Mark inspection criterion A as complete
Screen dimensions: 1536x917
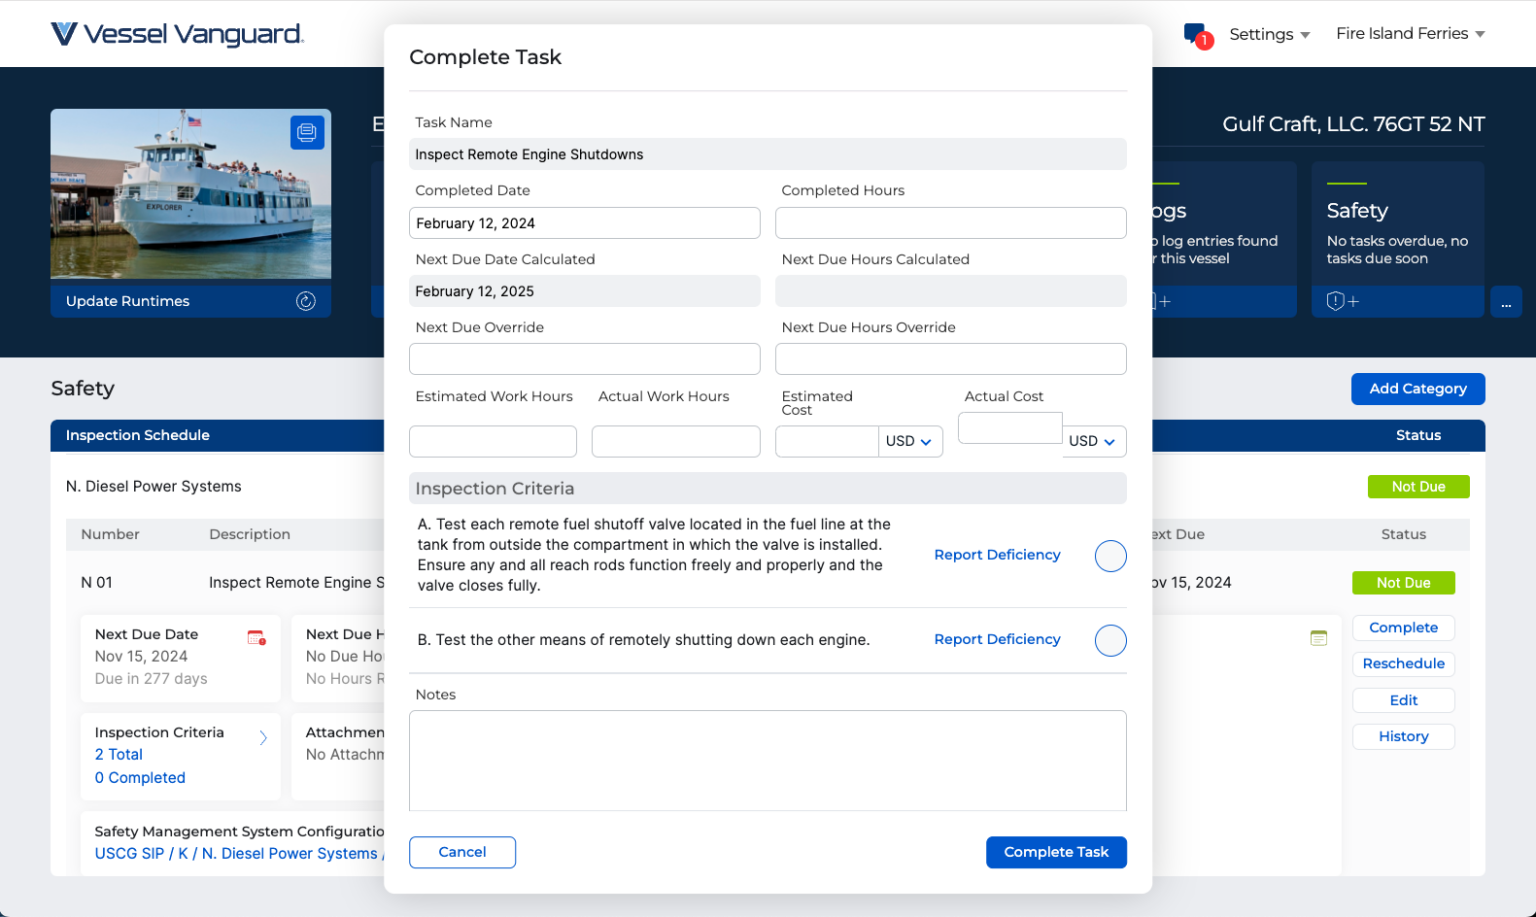point(1110,556)
